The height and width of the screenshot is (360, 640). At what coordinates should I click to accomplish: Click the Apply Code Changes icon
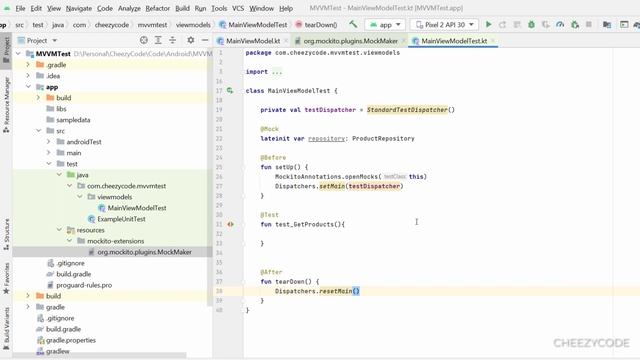[517, 24]
